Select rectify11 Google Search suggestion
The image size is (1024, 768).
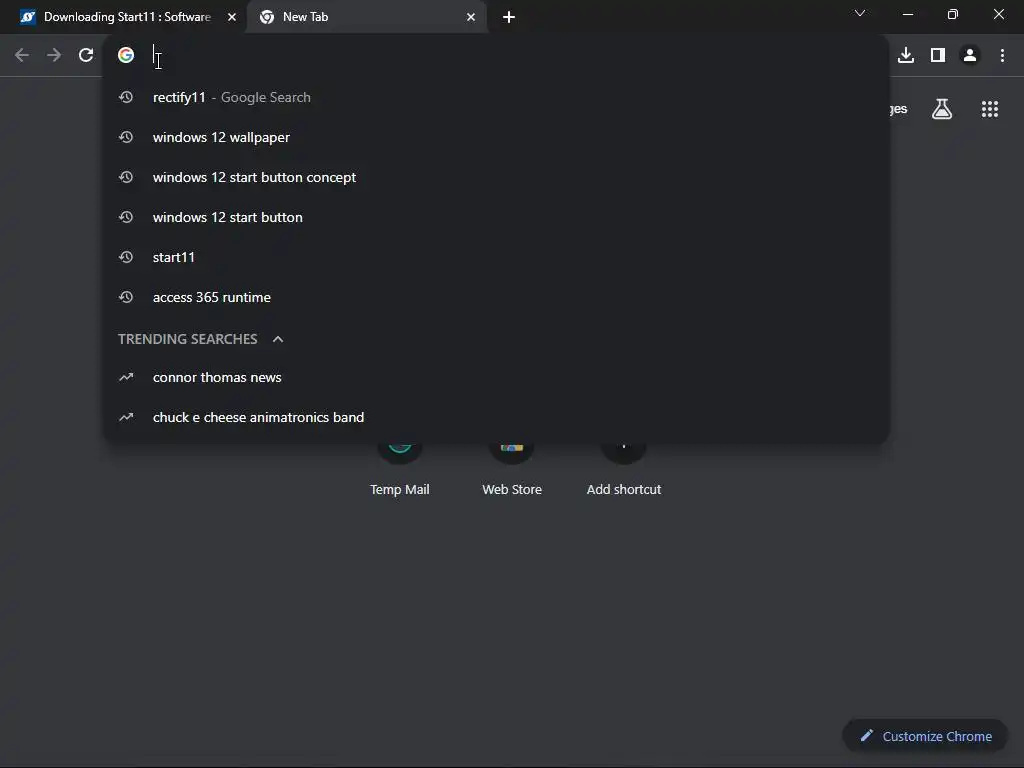point(496,97)
